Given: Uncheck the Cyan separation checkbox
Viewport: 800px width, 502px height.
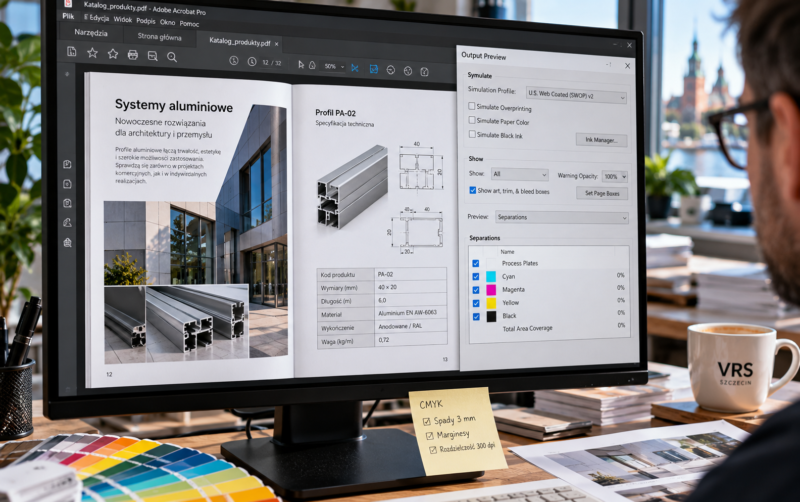Looking at the screenshot, I should click(x=476, y=276).
